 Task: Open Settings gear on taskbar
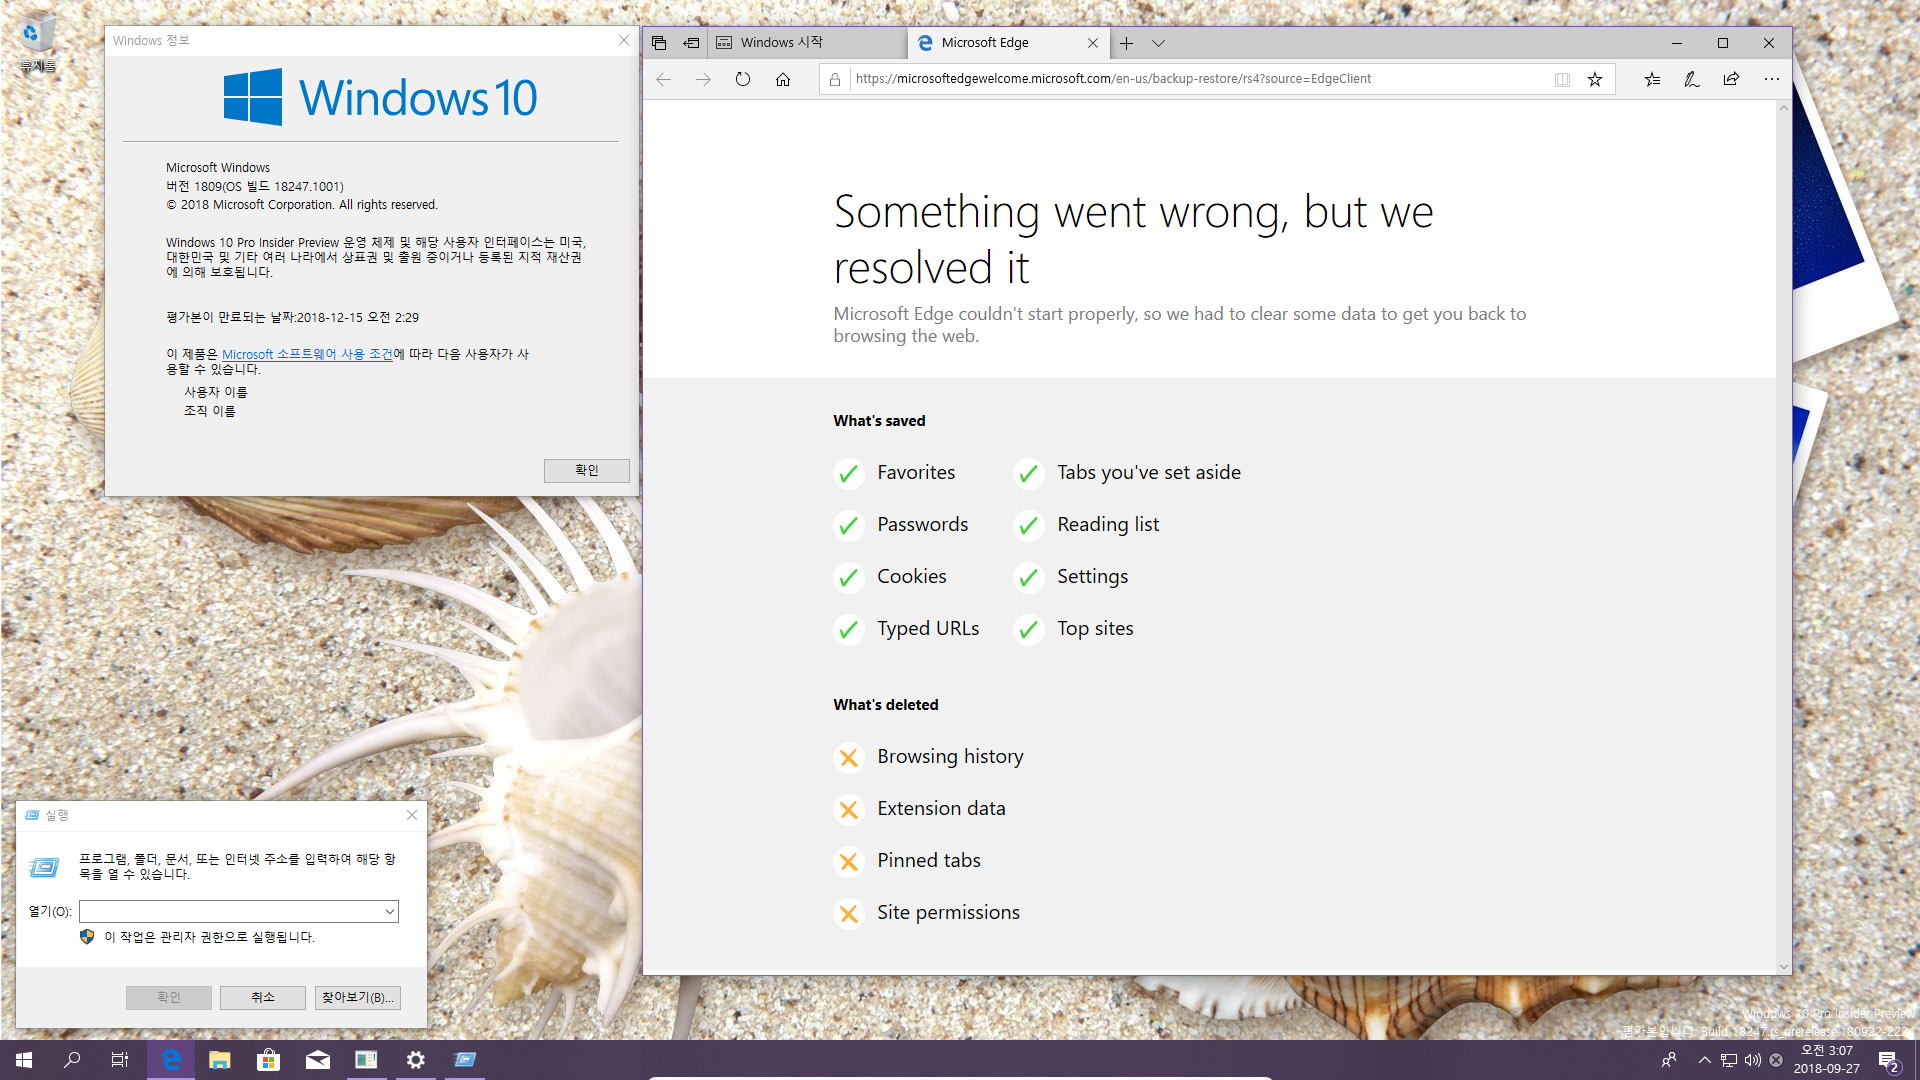point(415,1060)
